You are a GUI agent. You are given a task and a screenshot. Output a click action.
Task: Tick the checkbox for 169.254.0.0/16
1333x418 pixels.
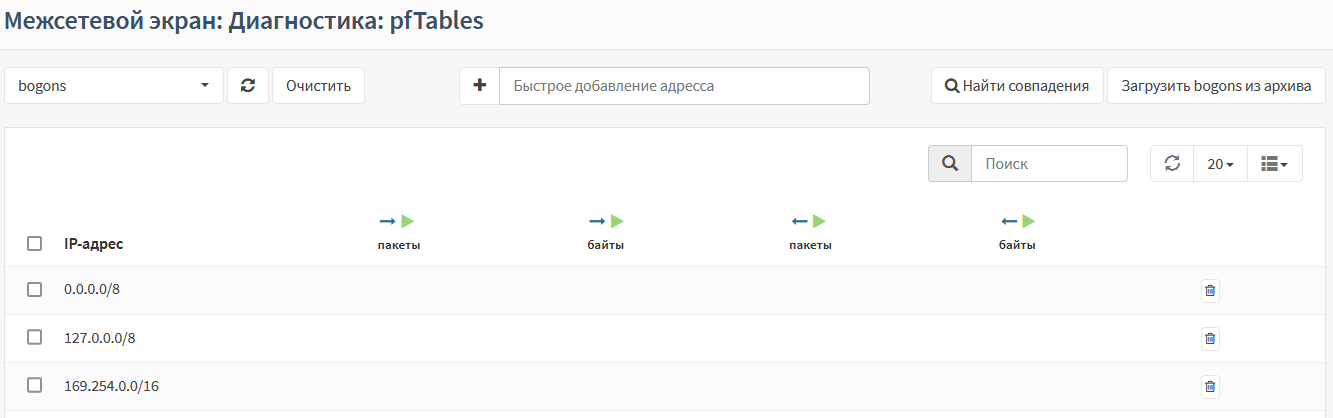click(35, 386)
